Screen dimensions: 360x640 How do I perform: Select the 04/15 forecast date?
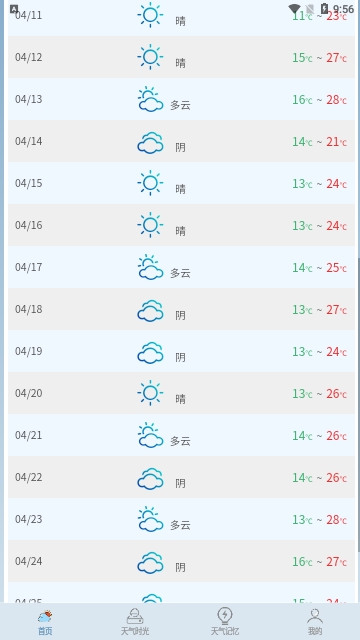click(29, 183)
